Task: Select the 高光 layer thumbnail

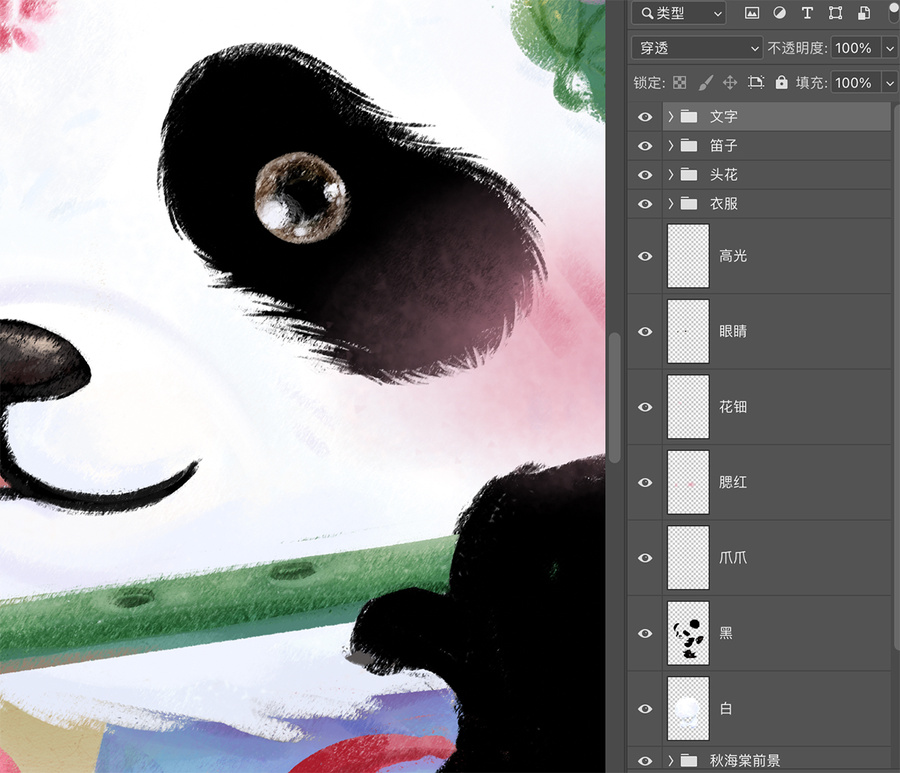Action: pos(688,256)
